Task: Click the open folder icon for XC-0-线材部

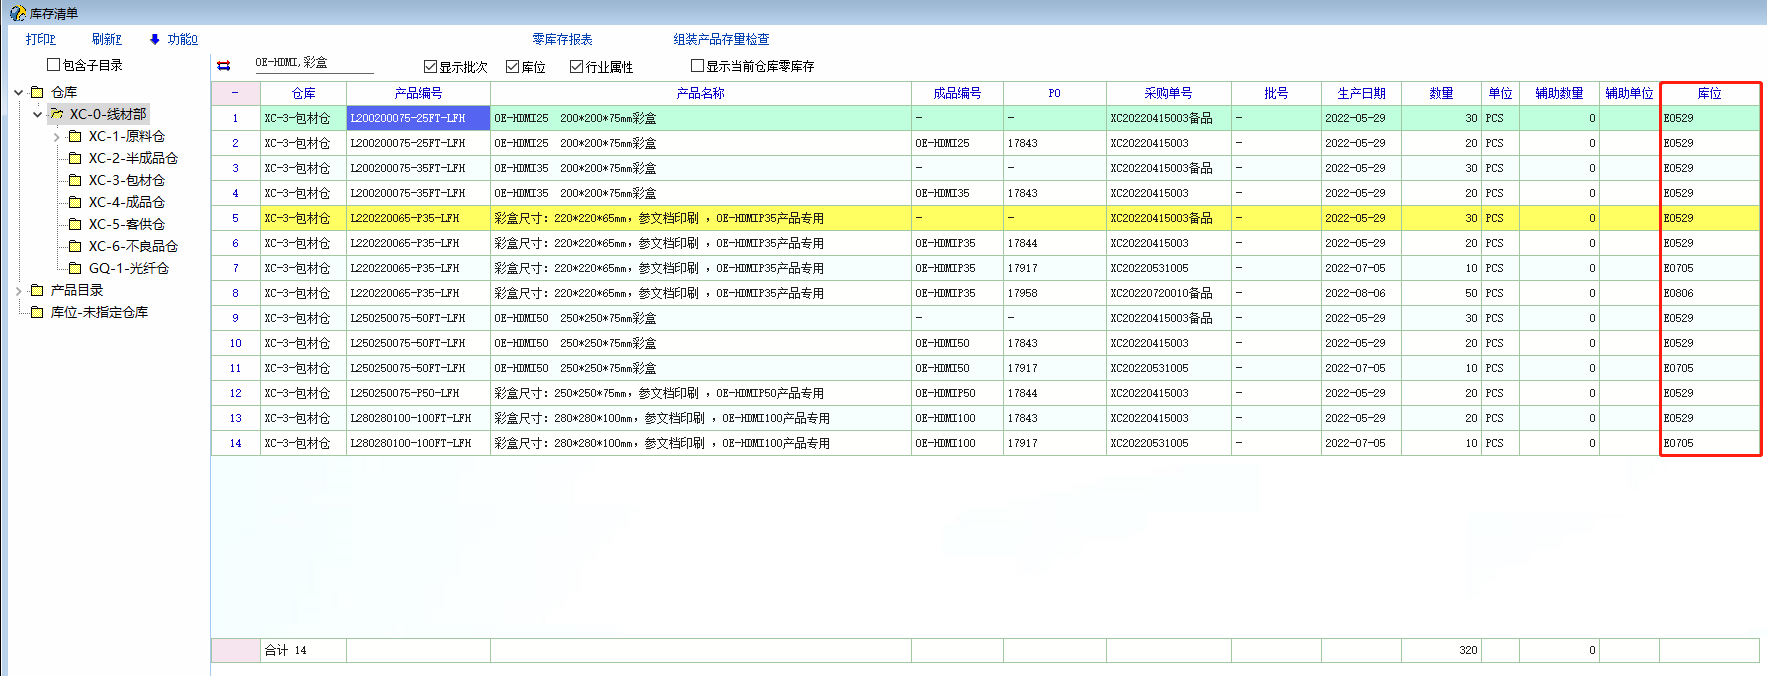Action: coord(57,114)
